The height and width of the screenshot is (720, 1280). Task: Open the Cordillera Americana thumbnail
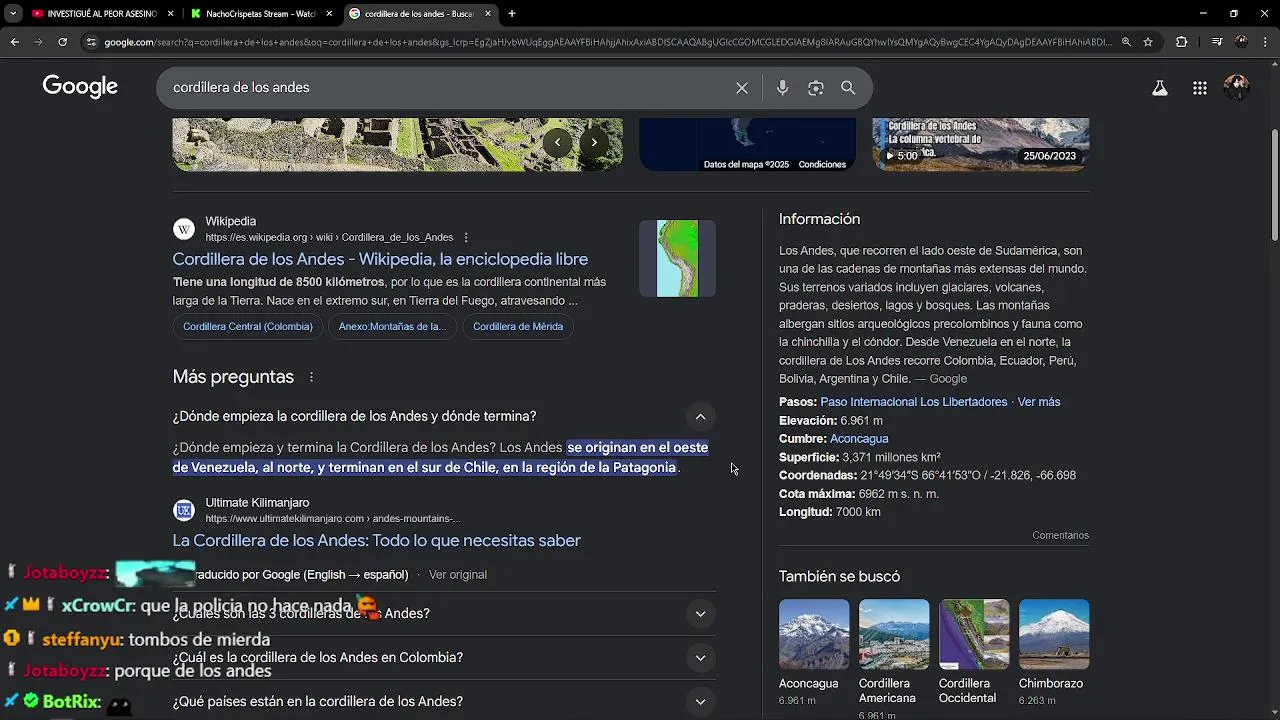pos(894,634)
